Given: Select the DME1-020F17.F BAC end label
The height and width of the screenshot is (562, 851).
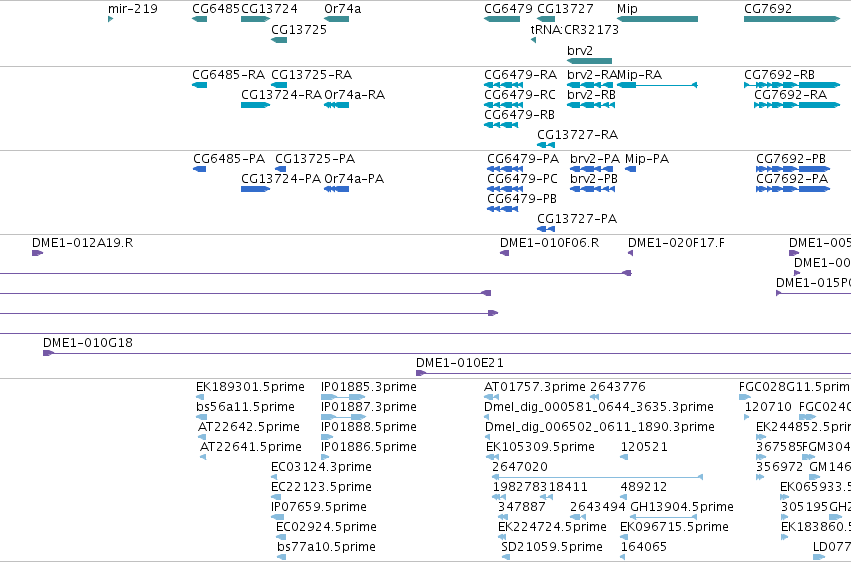Looking at the screenshot, I should tap(676, 242).
